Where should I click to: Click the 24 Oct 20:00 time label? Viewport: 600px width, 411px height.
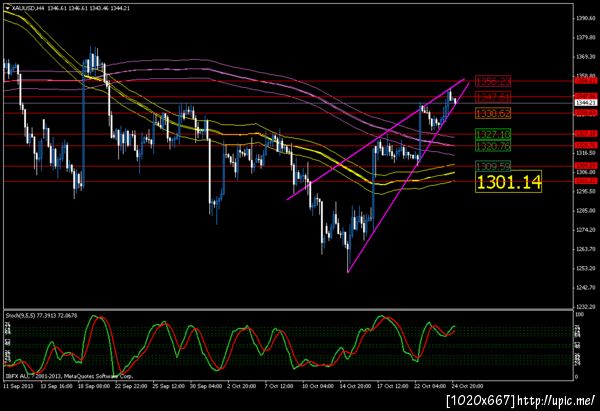pos(468,386)
